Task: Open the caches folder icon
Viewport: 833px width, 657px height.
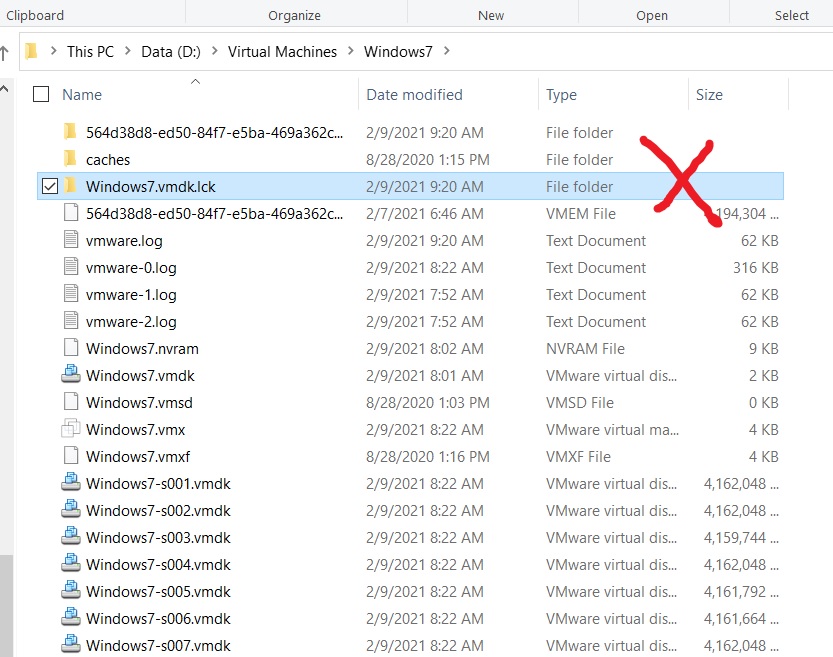Action: coord(69,159)
